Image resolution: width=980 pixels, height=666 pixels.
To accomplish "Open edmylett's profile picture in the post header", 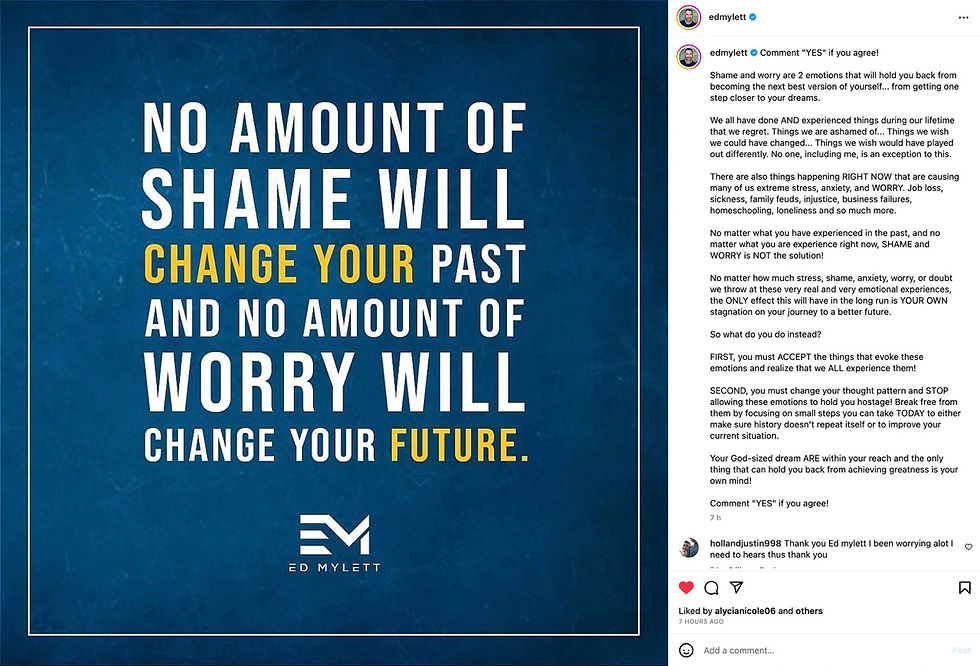I will (687, 17).
